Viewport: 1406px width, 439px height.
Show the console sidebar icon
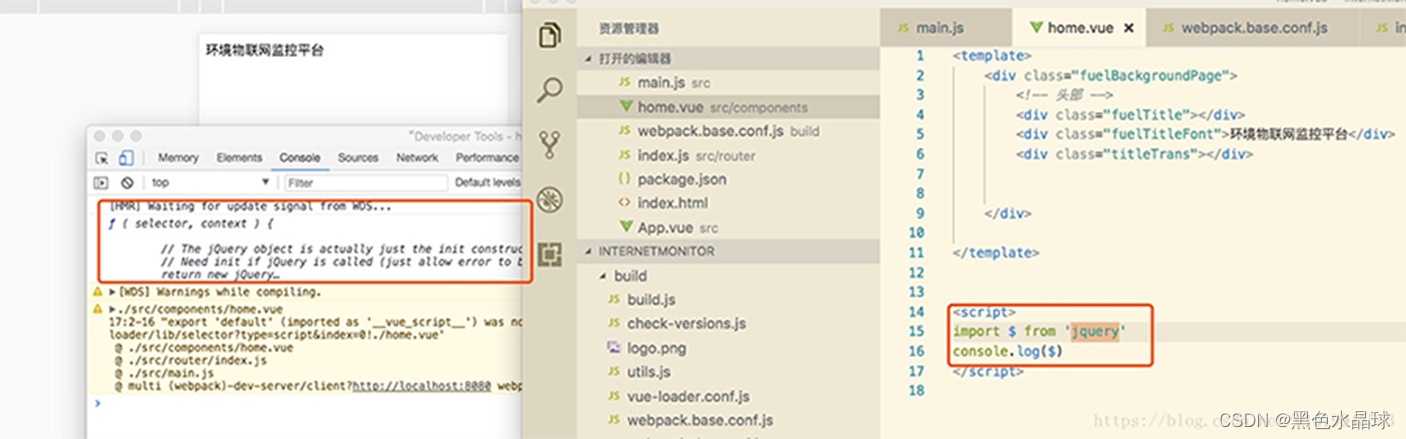click(x=100, y=183)
